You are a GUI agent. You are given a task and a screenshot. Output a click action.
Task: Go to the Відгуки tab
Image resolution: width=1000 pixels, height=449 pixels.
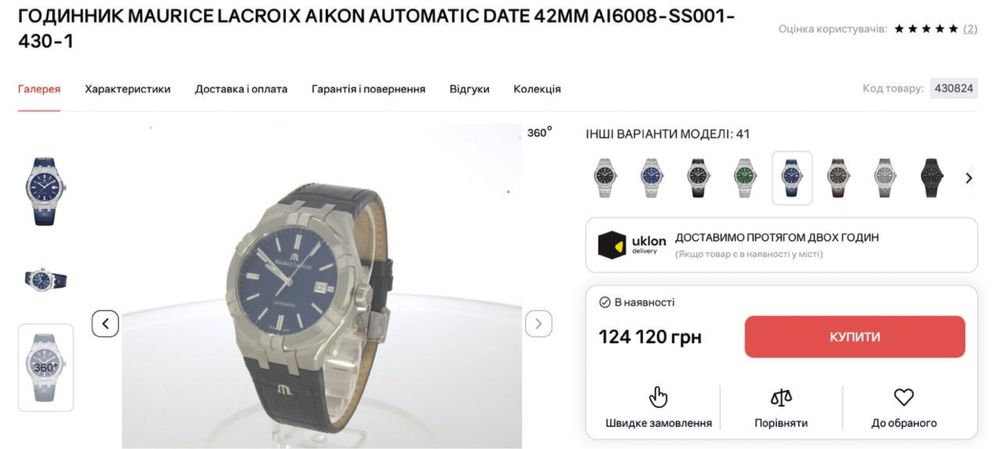[x=469, y=89]
